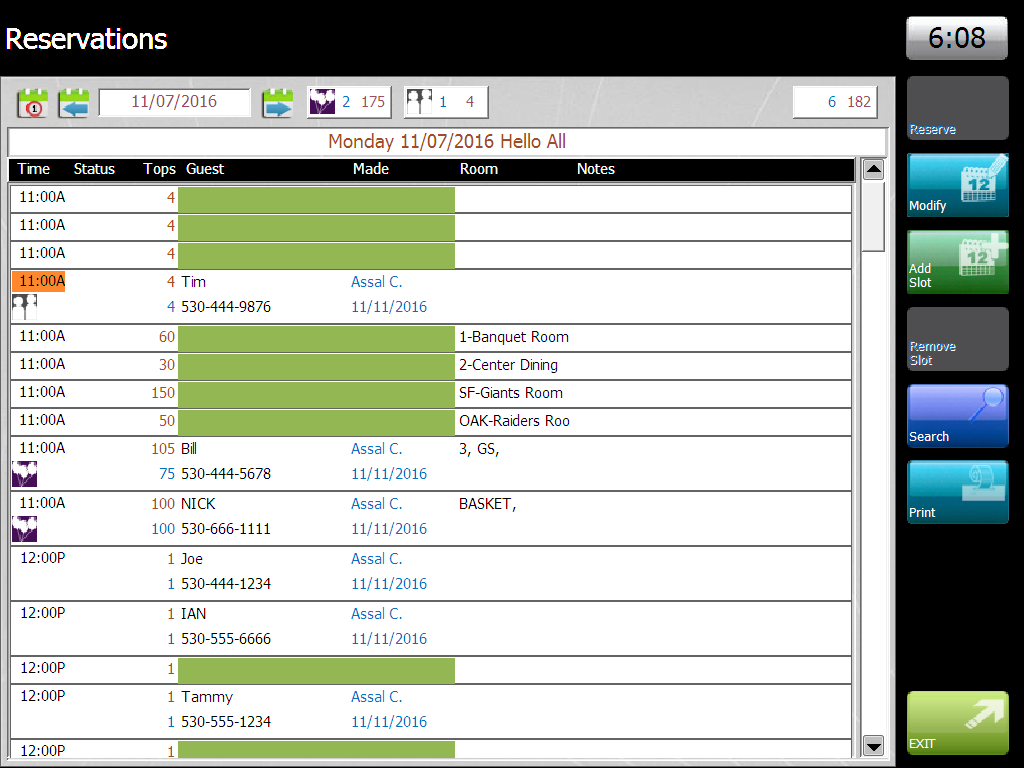Click the Add Slot button
The image size is (1024, 768).
957,262
